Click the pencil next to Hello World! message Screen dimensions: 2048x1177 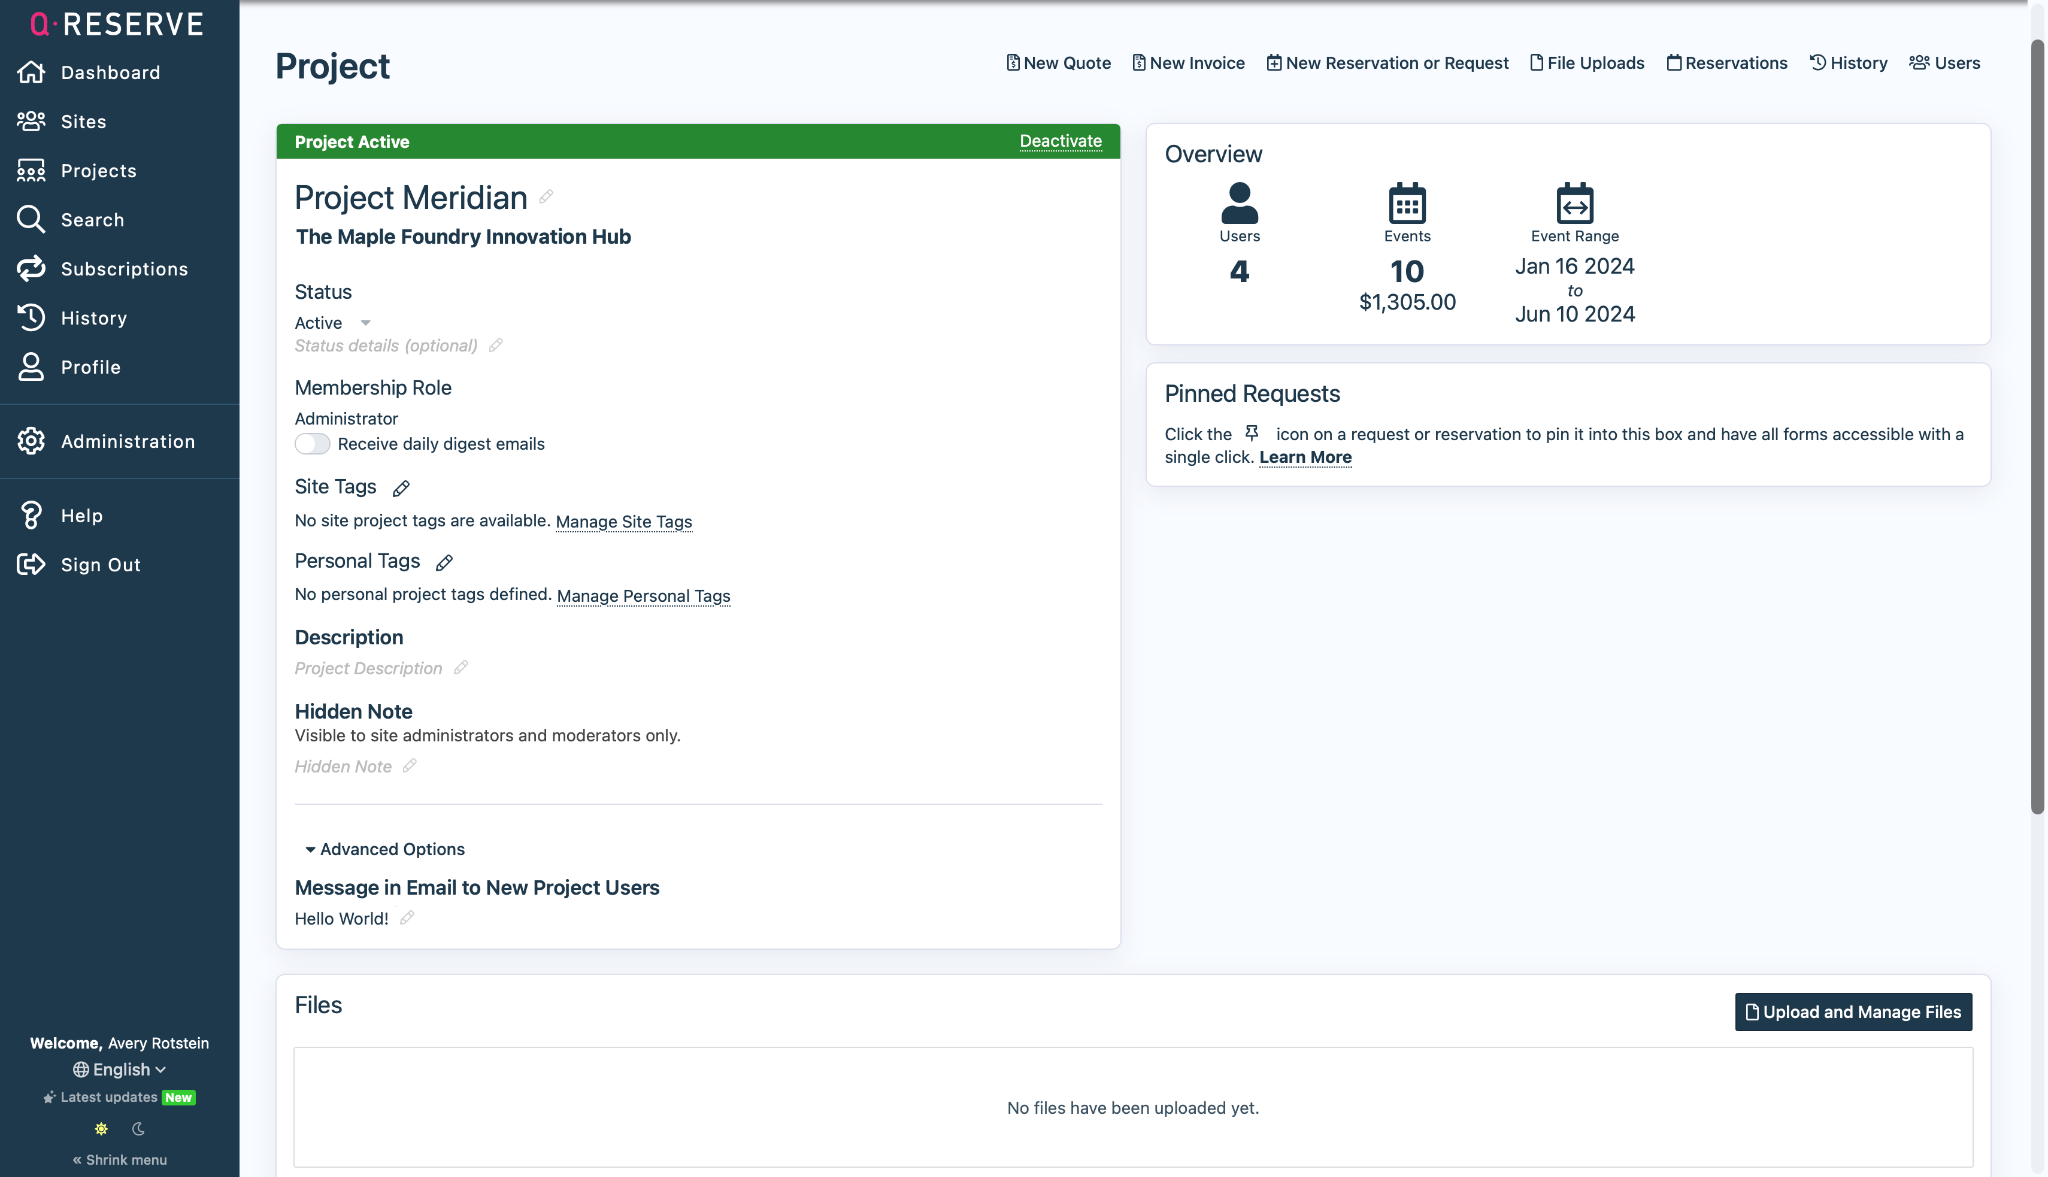(x=407, y=918)
